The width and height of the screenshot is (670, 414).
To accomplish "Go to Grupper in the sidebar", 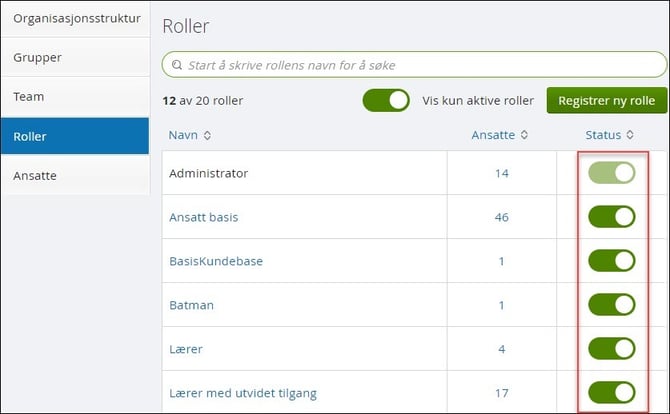I will (x=75, y=57).
